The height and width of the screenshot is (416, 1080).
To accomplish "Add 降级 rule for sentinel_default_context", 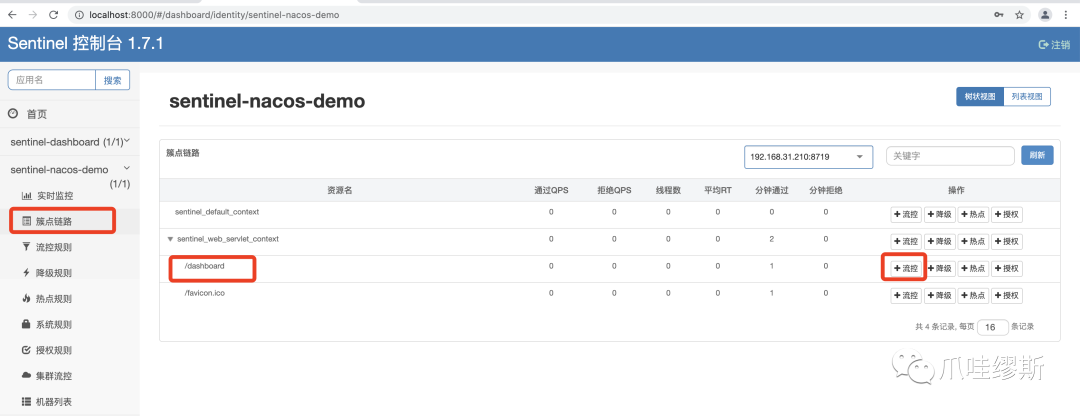I will coord(939,215).
